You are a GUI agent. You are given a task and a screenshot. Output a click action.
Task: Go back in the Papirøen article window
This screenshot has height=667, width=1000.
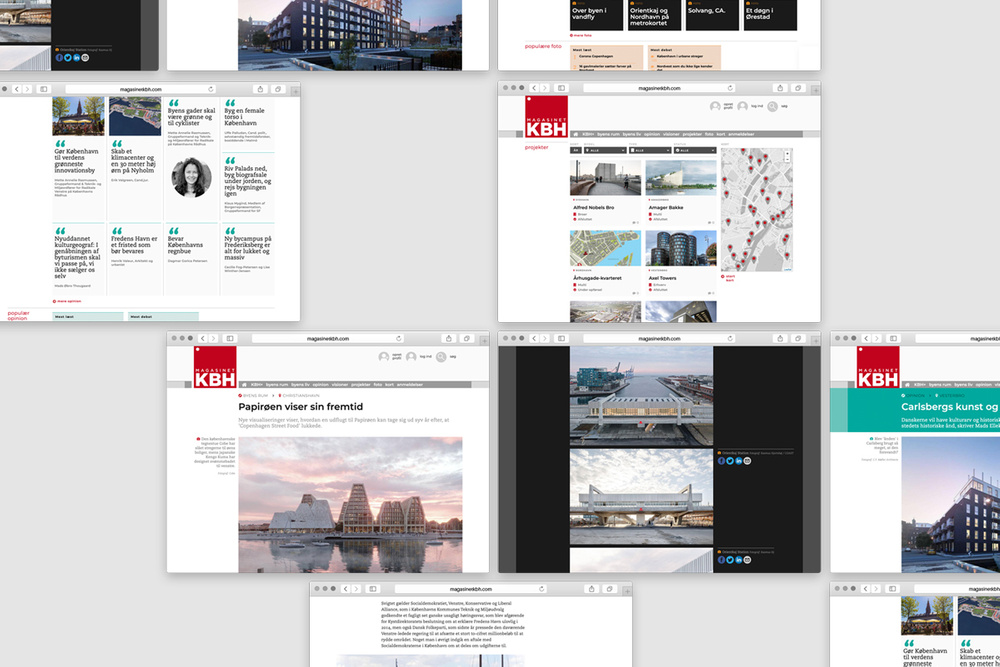[x=203, y=339]
